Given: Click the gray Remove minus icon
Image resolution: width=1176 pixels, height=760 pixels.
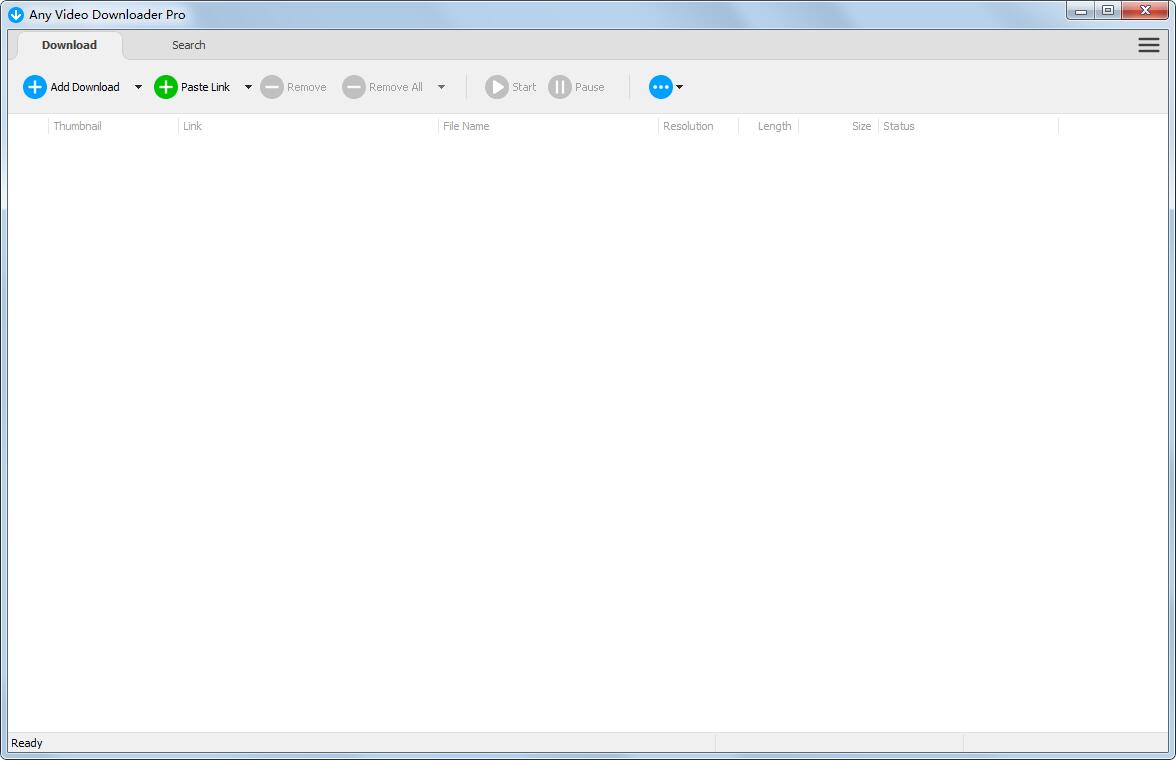Looking at the screenshot, I should 272,87.
